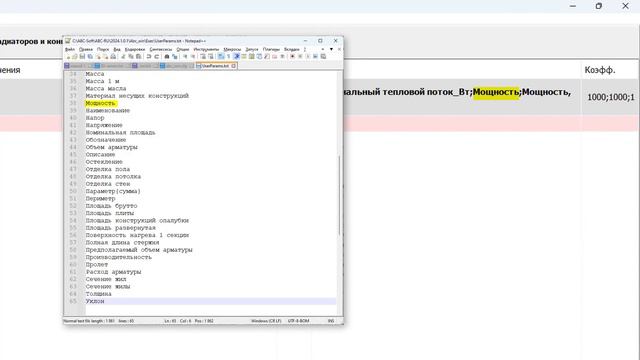Click the line Номинальная площадь
Image resolution: width=640 pixels, height=360 pixels.
120,133
